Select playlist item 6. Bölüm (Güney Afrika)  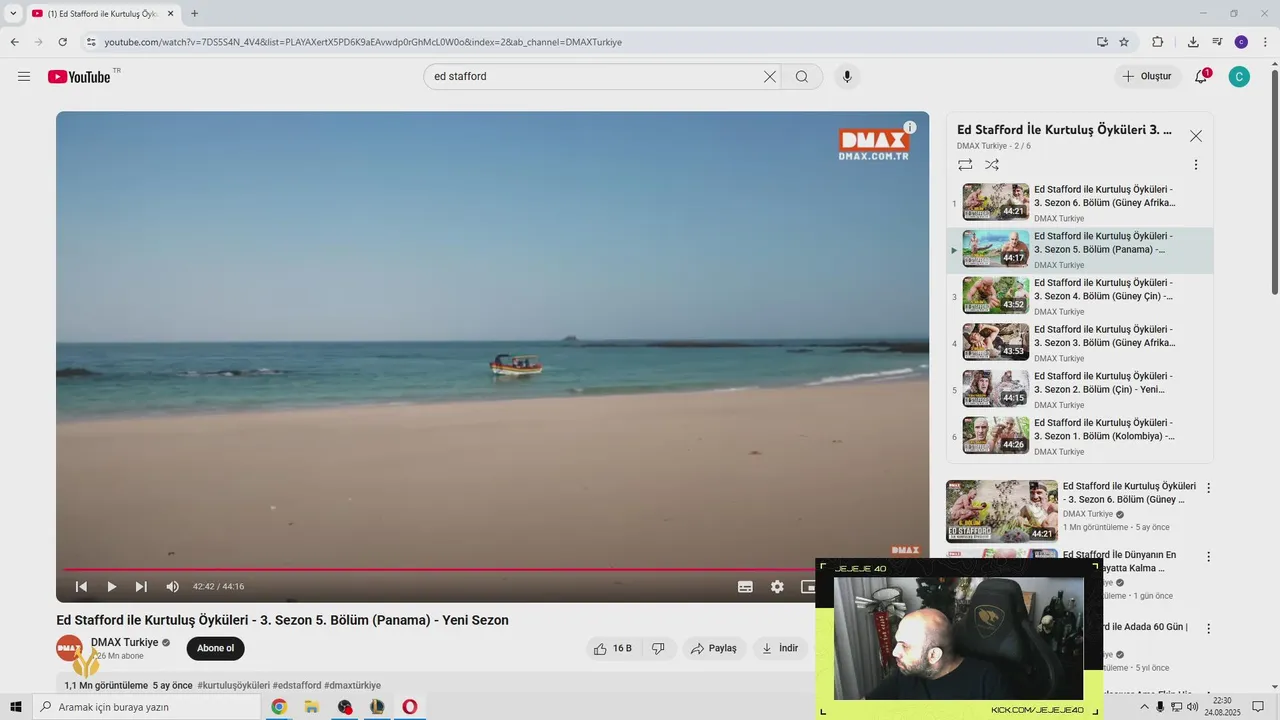point(1080,203)
